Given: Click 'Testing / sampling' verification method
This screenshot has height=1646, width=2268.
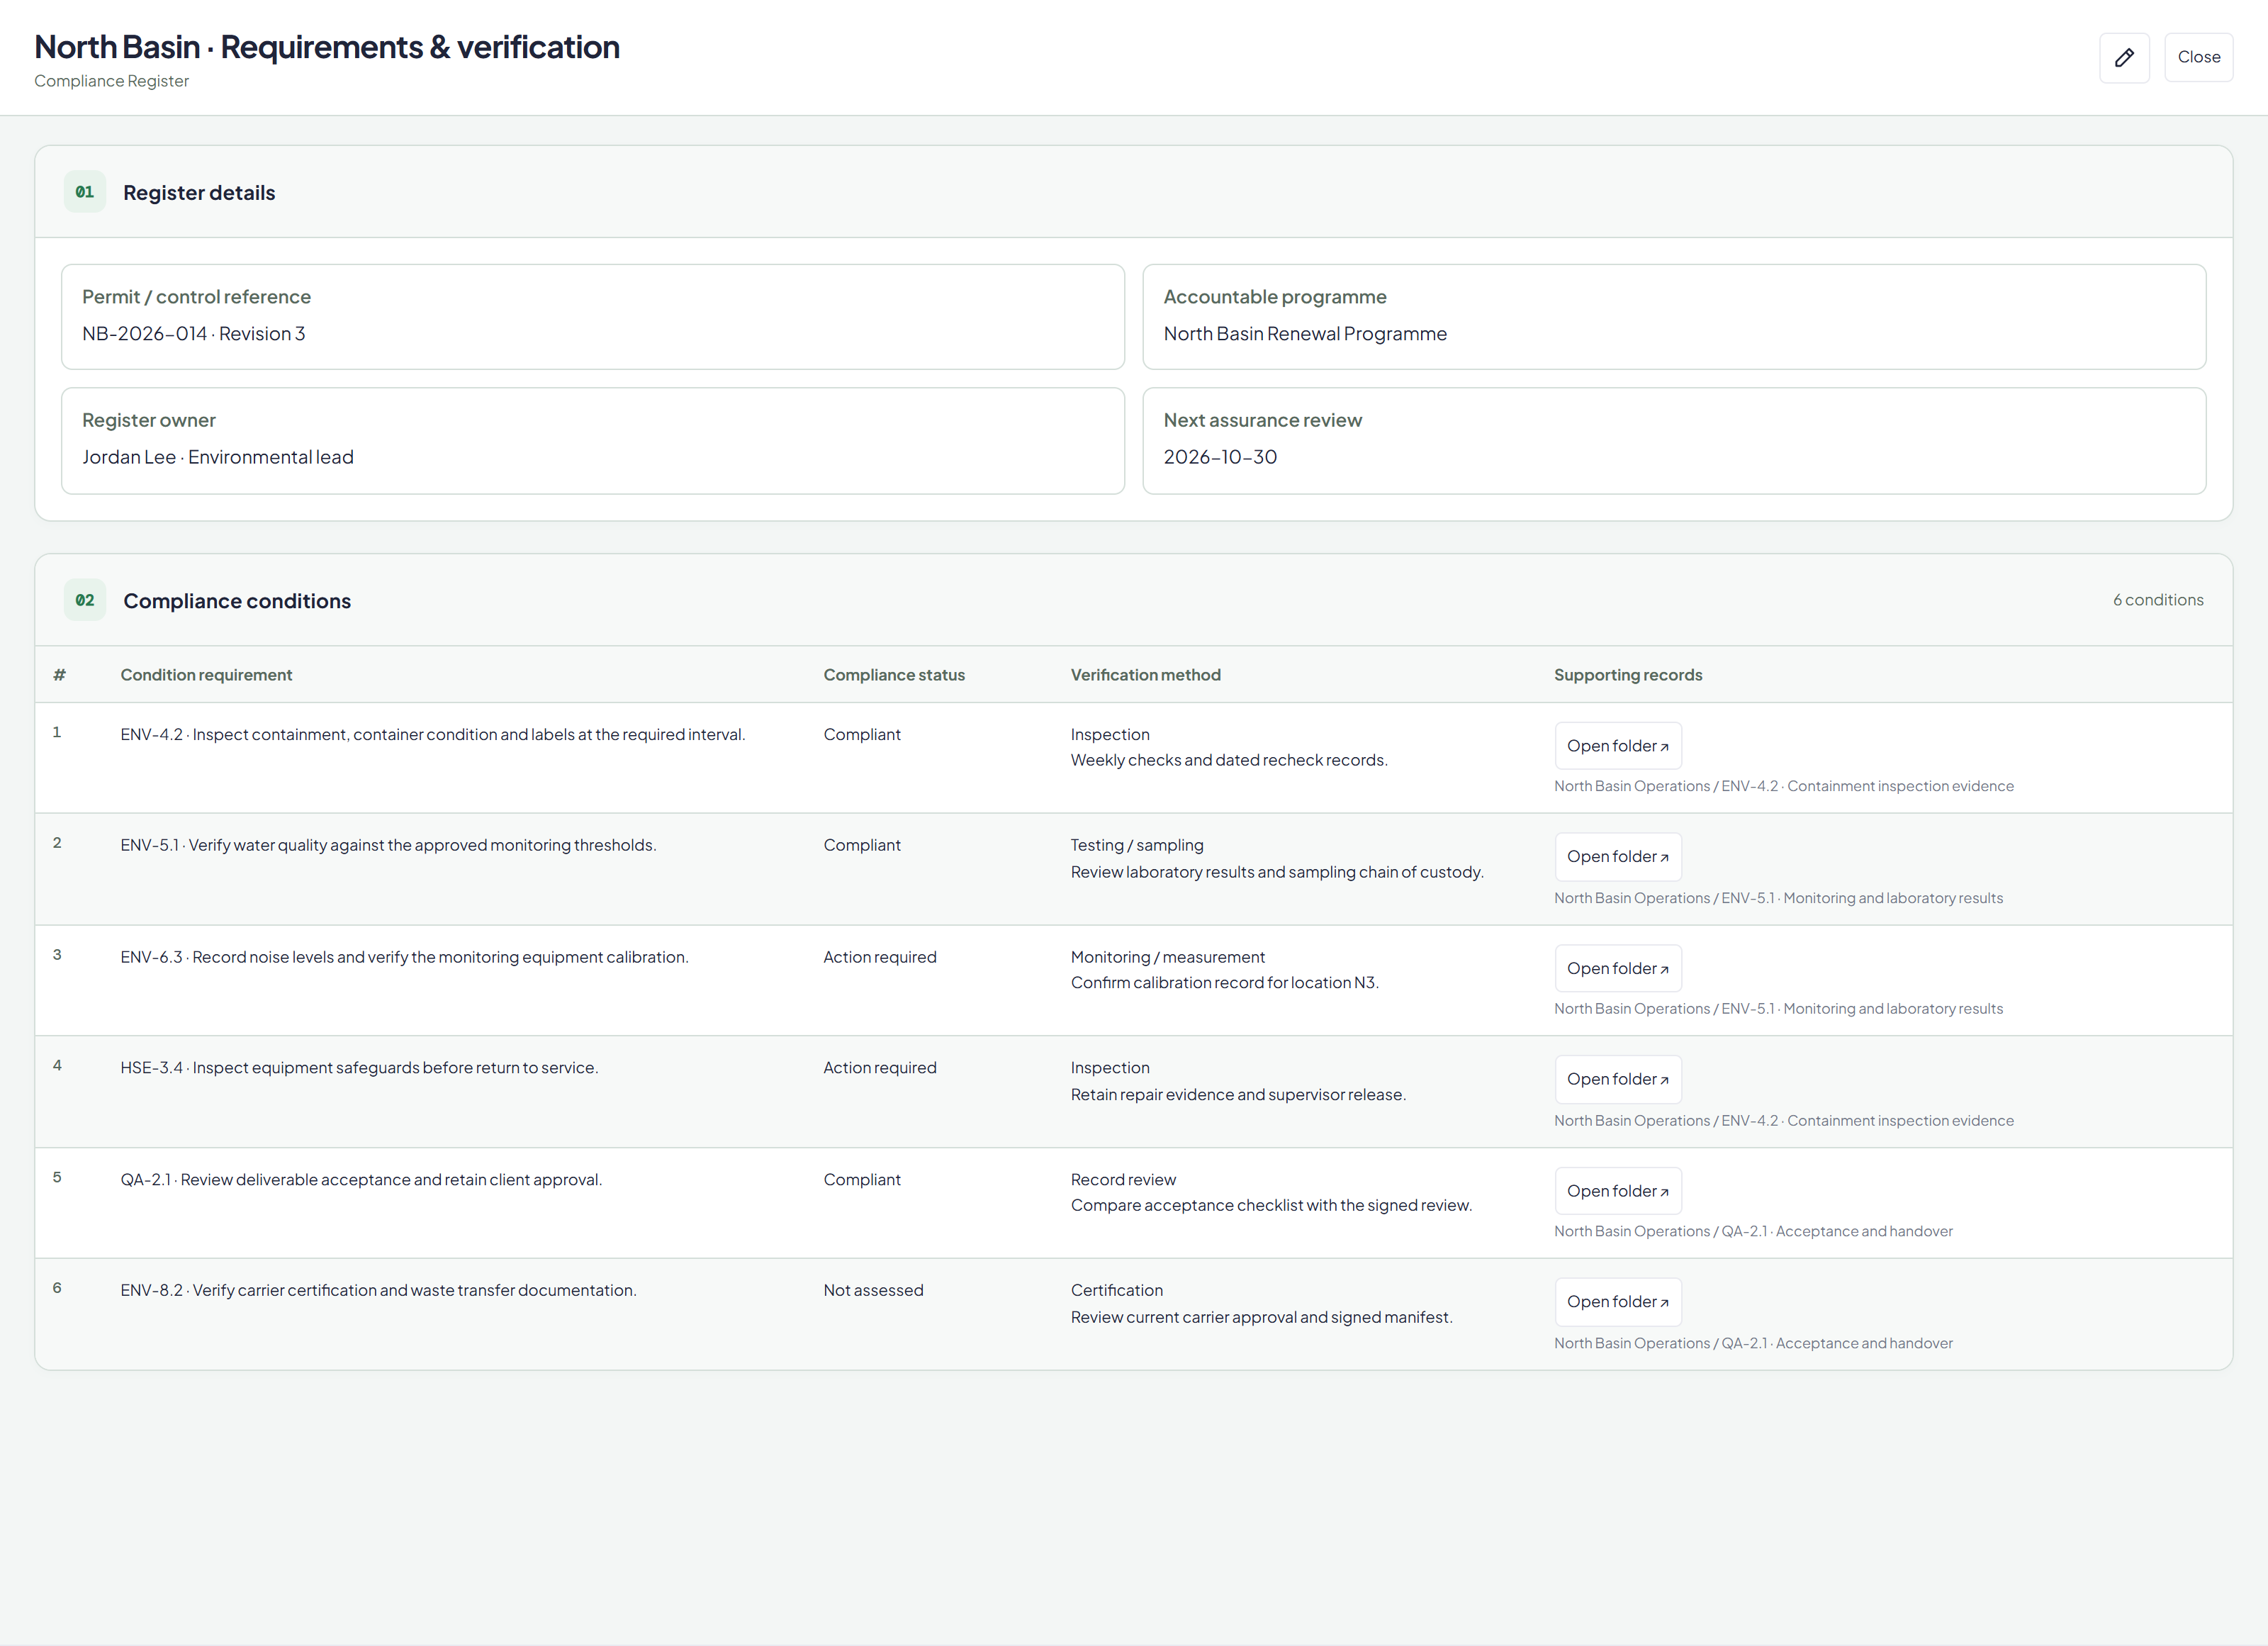Looking at the screenshot, I should pyautogui.click(x=1137, y=846).
